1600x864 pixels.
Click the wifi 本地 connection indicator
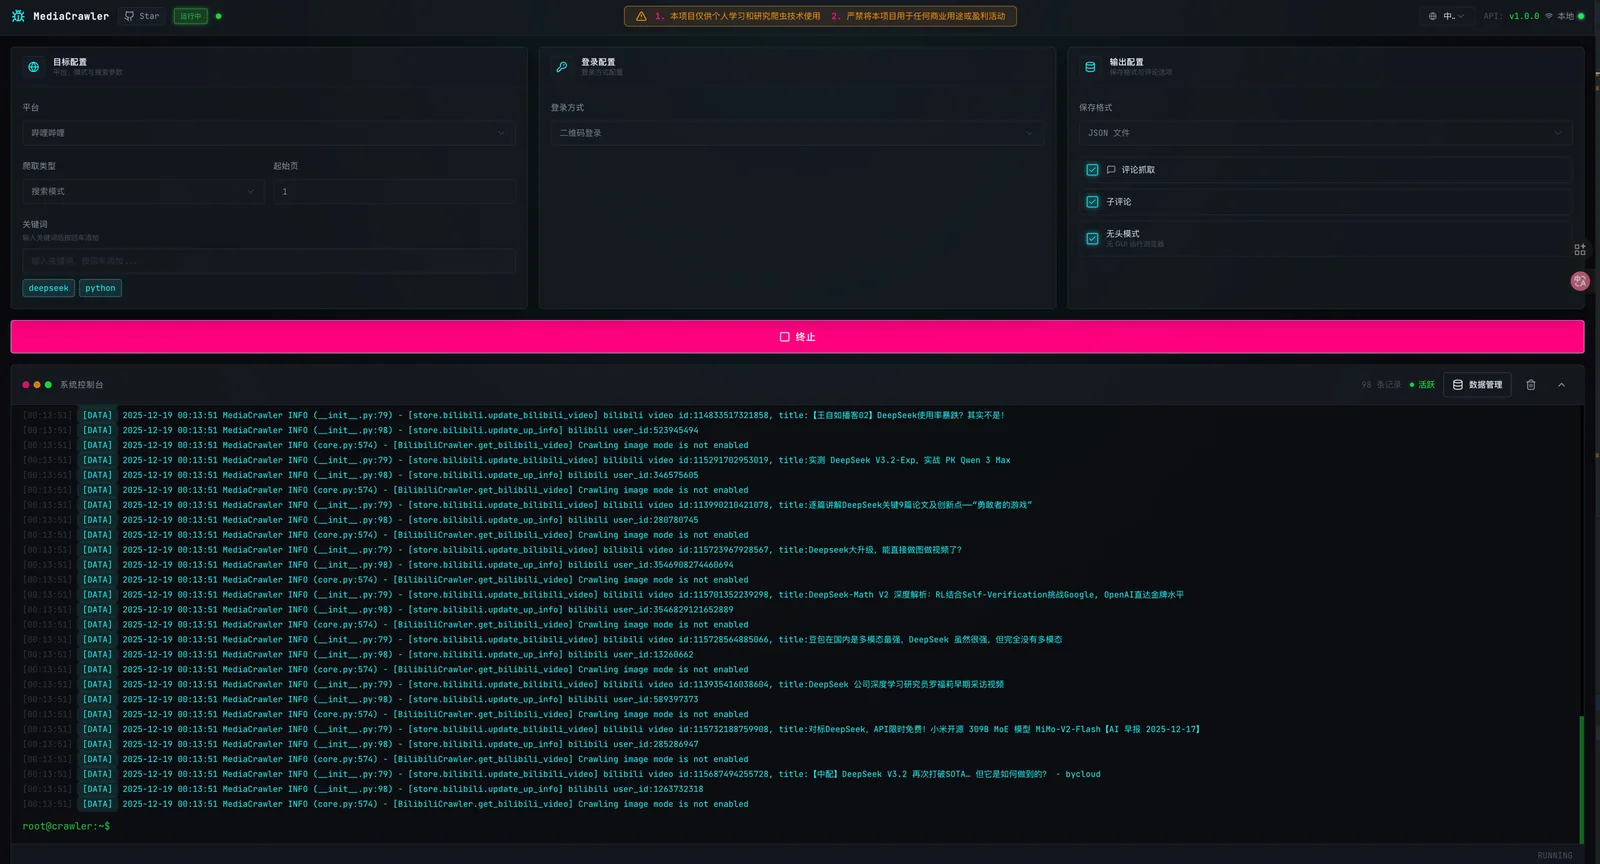[x=1564, y=16]
